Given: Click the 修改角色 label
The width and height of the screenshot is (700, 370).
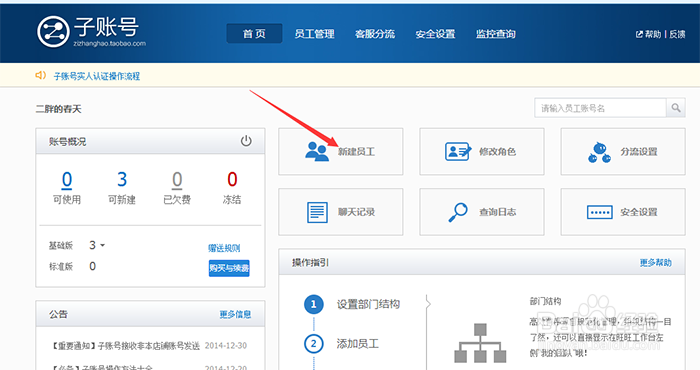Looking at the screenshot, I should coord(497,152).
